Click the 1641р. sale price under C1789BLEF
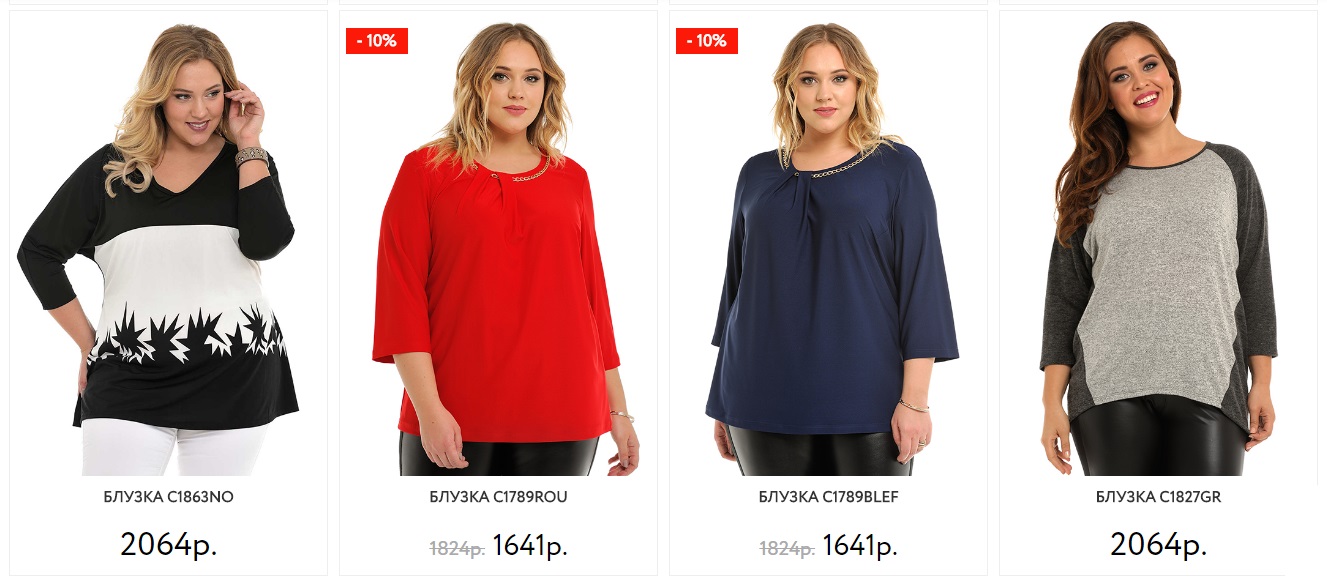This screenshot has height=585, width=1327. [x=860, y=546]
